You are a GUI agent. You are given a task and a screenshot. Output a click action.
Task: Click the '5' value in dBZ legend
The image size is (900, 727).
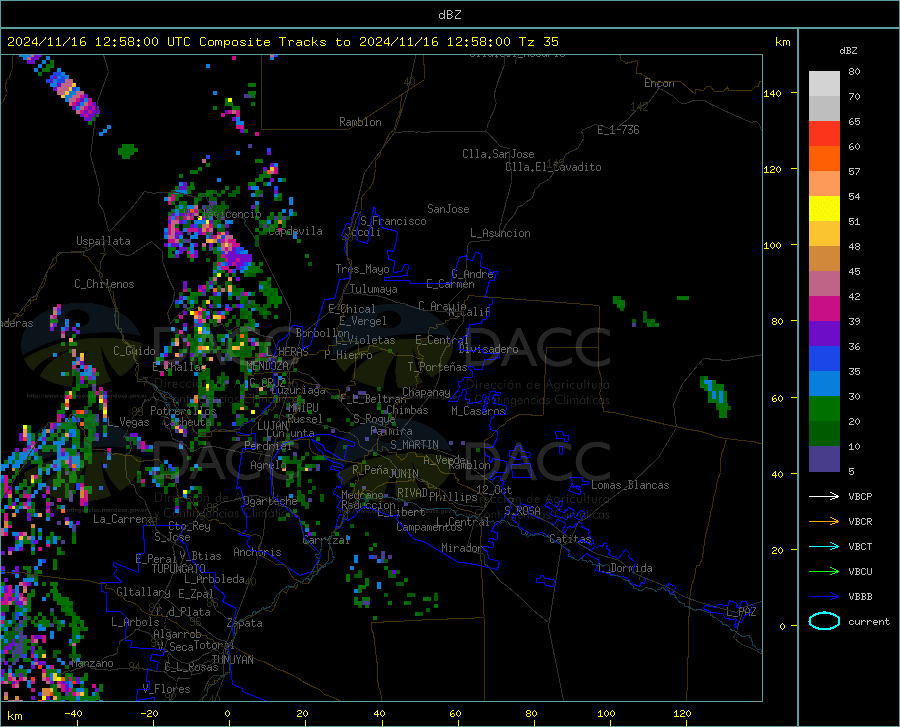(x=851, y=472)
